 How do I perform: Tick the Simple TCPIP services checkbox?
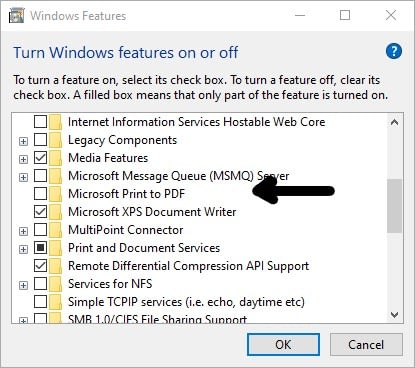pos(40,301)
